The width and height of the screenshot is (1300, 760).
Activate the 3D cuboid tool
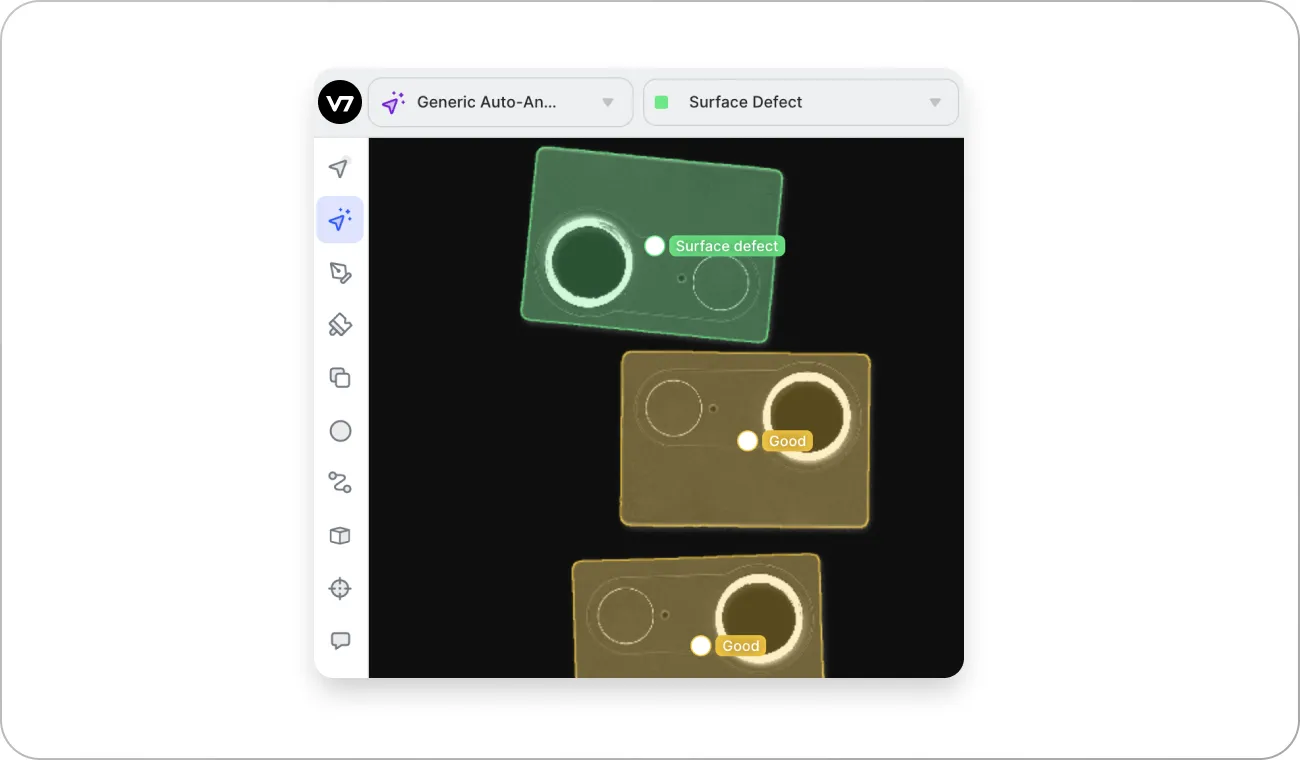[340, 535]
